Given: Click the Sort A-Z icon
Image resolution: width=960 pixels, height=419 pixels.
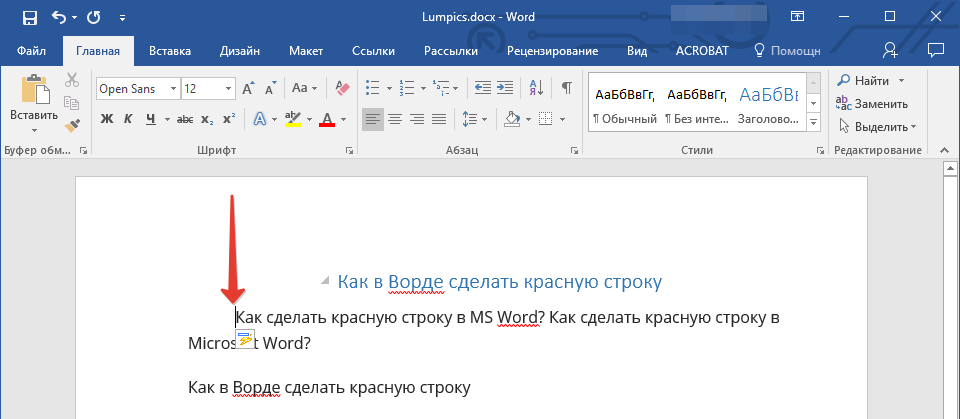Looking at the screenshot, I should [535, 88].
